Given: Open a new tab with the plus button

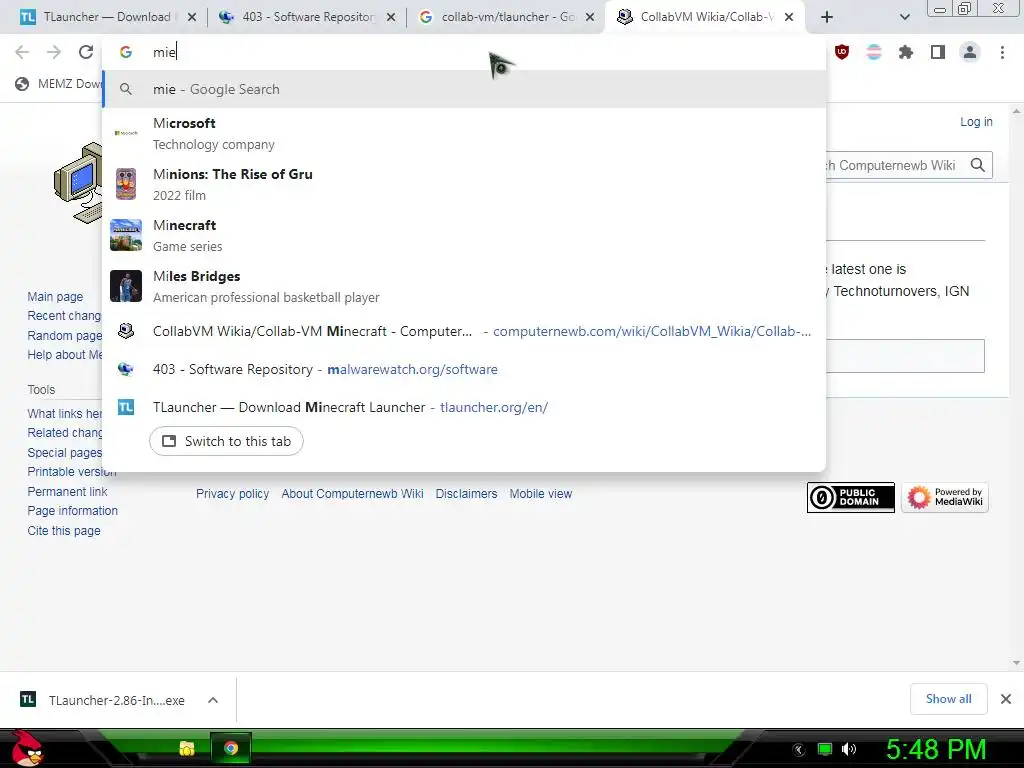Looking at the screenshot, I should coord(827,17).
